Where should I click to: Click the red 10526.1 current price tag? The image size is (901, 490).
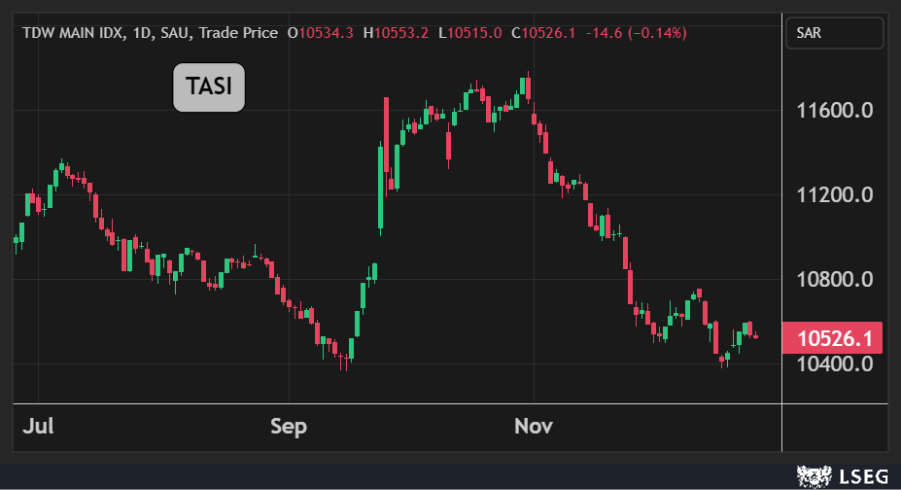coord(832,339)
